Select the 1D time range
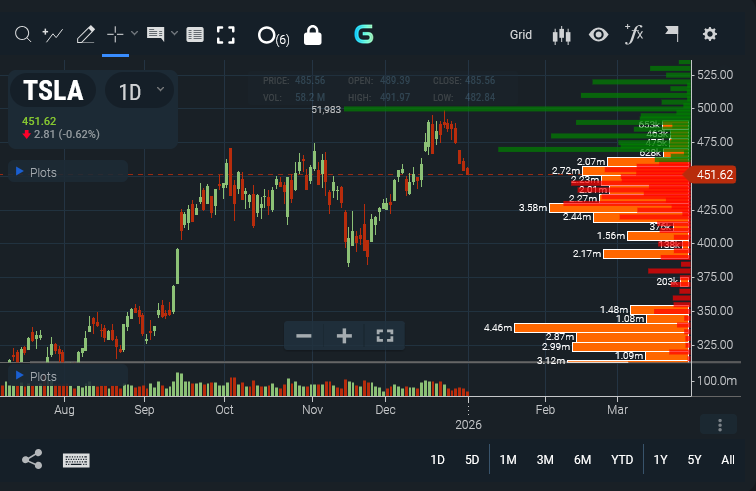This screenshot has height=491, width=756. [x=437, y=460]
